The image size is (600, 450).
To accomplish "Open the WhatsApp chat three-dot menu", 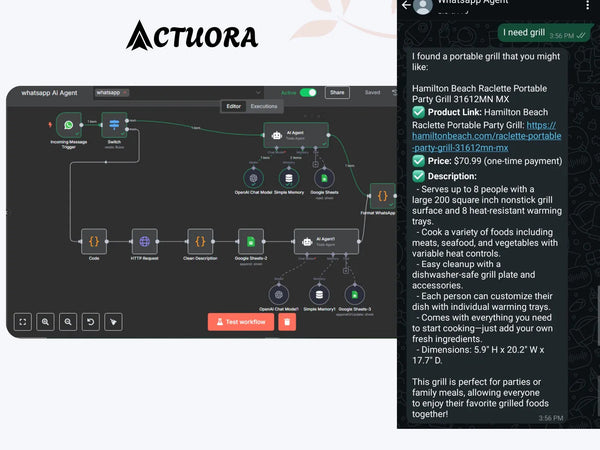I will pos(587,5).
